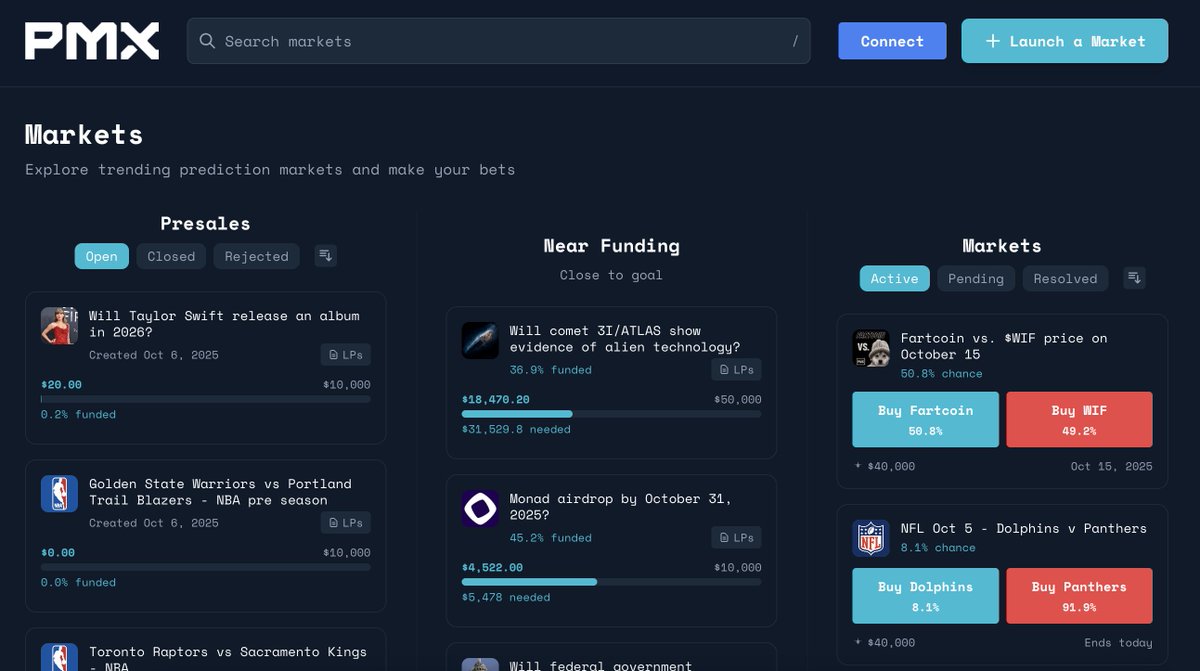Screen dimensions: 1200x671
Task: Open Taylor Swift album market title
Action: click(224, 323)
